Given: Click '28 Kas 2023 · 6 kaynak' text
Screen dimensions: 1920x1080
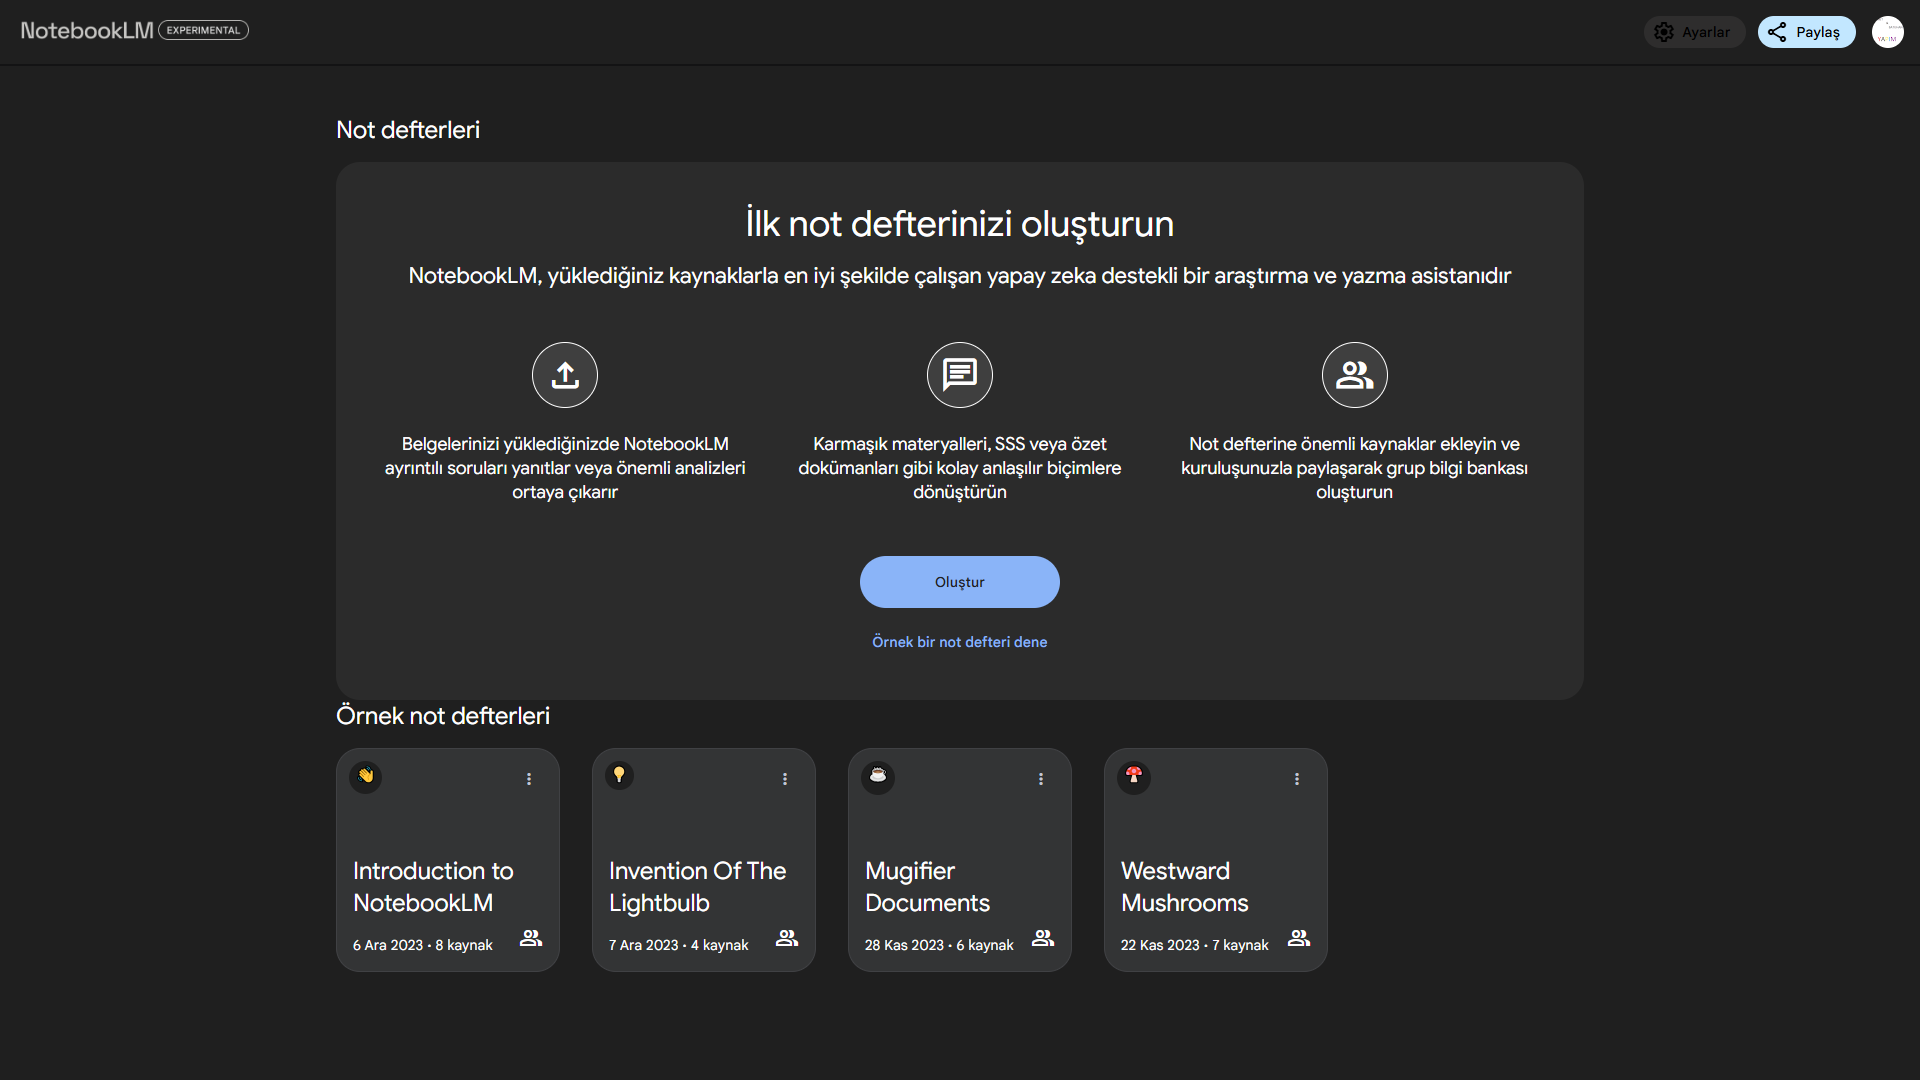Looking at the screenshot, I should click(939, 945).
